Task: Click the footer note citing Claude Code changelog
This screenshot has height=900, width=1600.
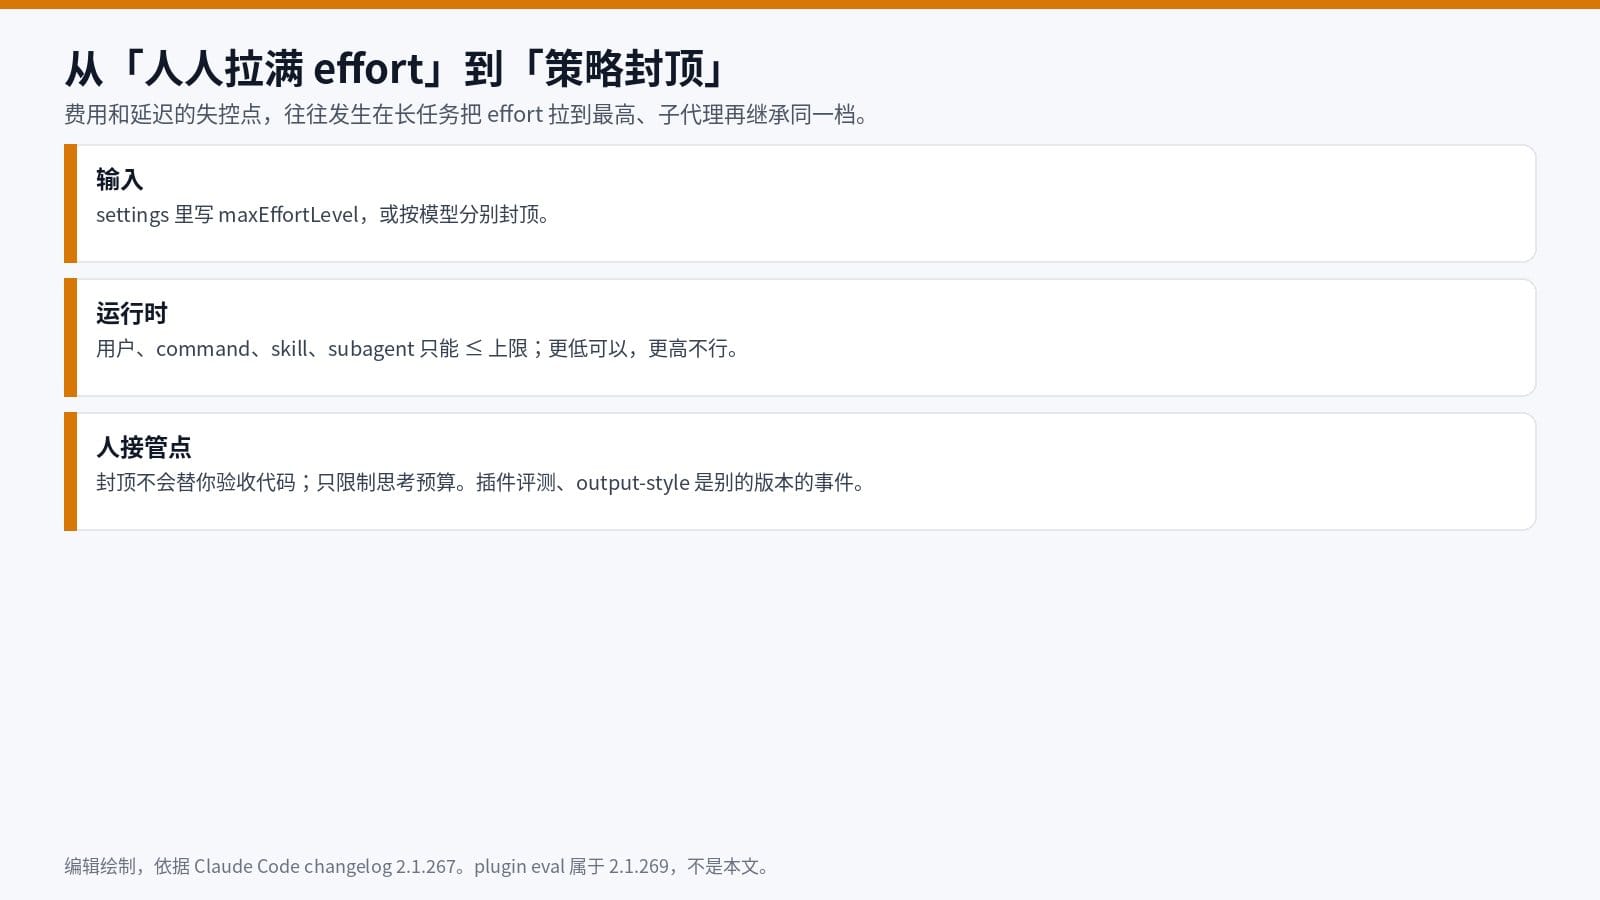Action: pos(418,866)
